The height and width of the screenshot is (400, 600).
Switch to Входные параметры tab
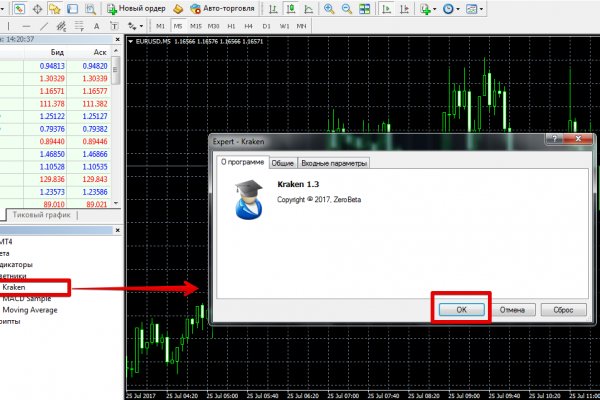(x=333, y=163)
